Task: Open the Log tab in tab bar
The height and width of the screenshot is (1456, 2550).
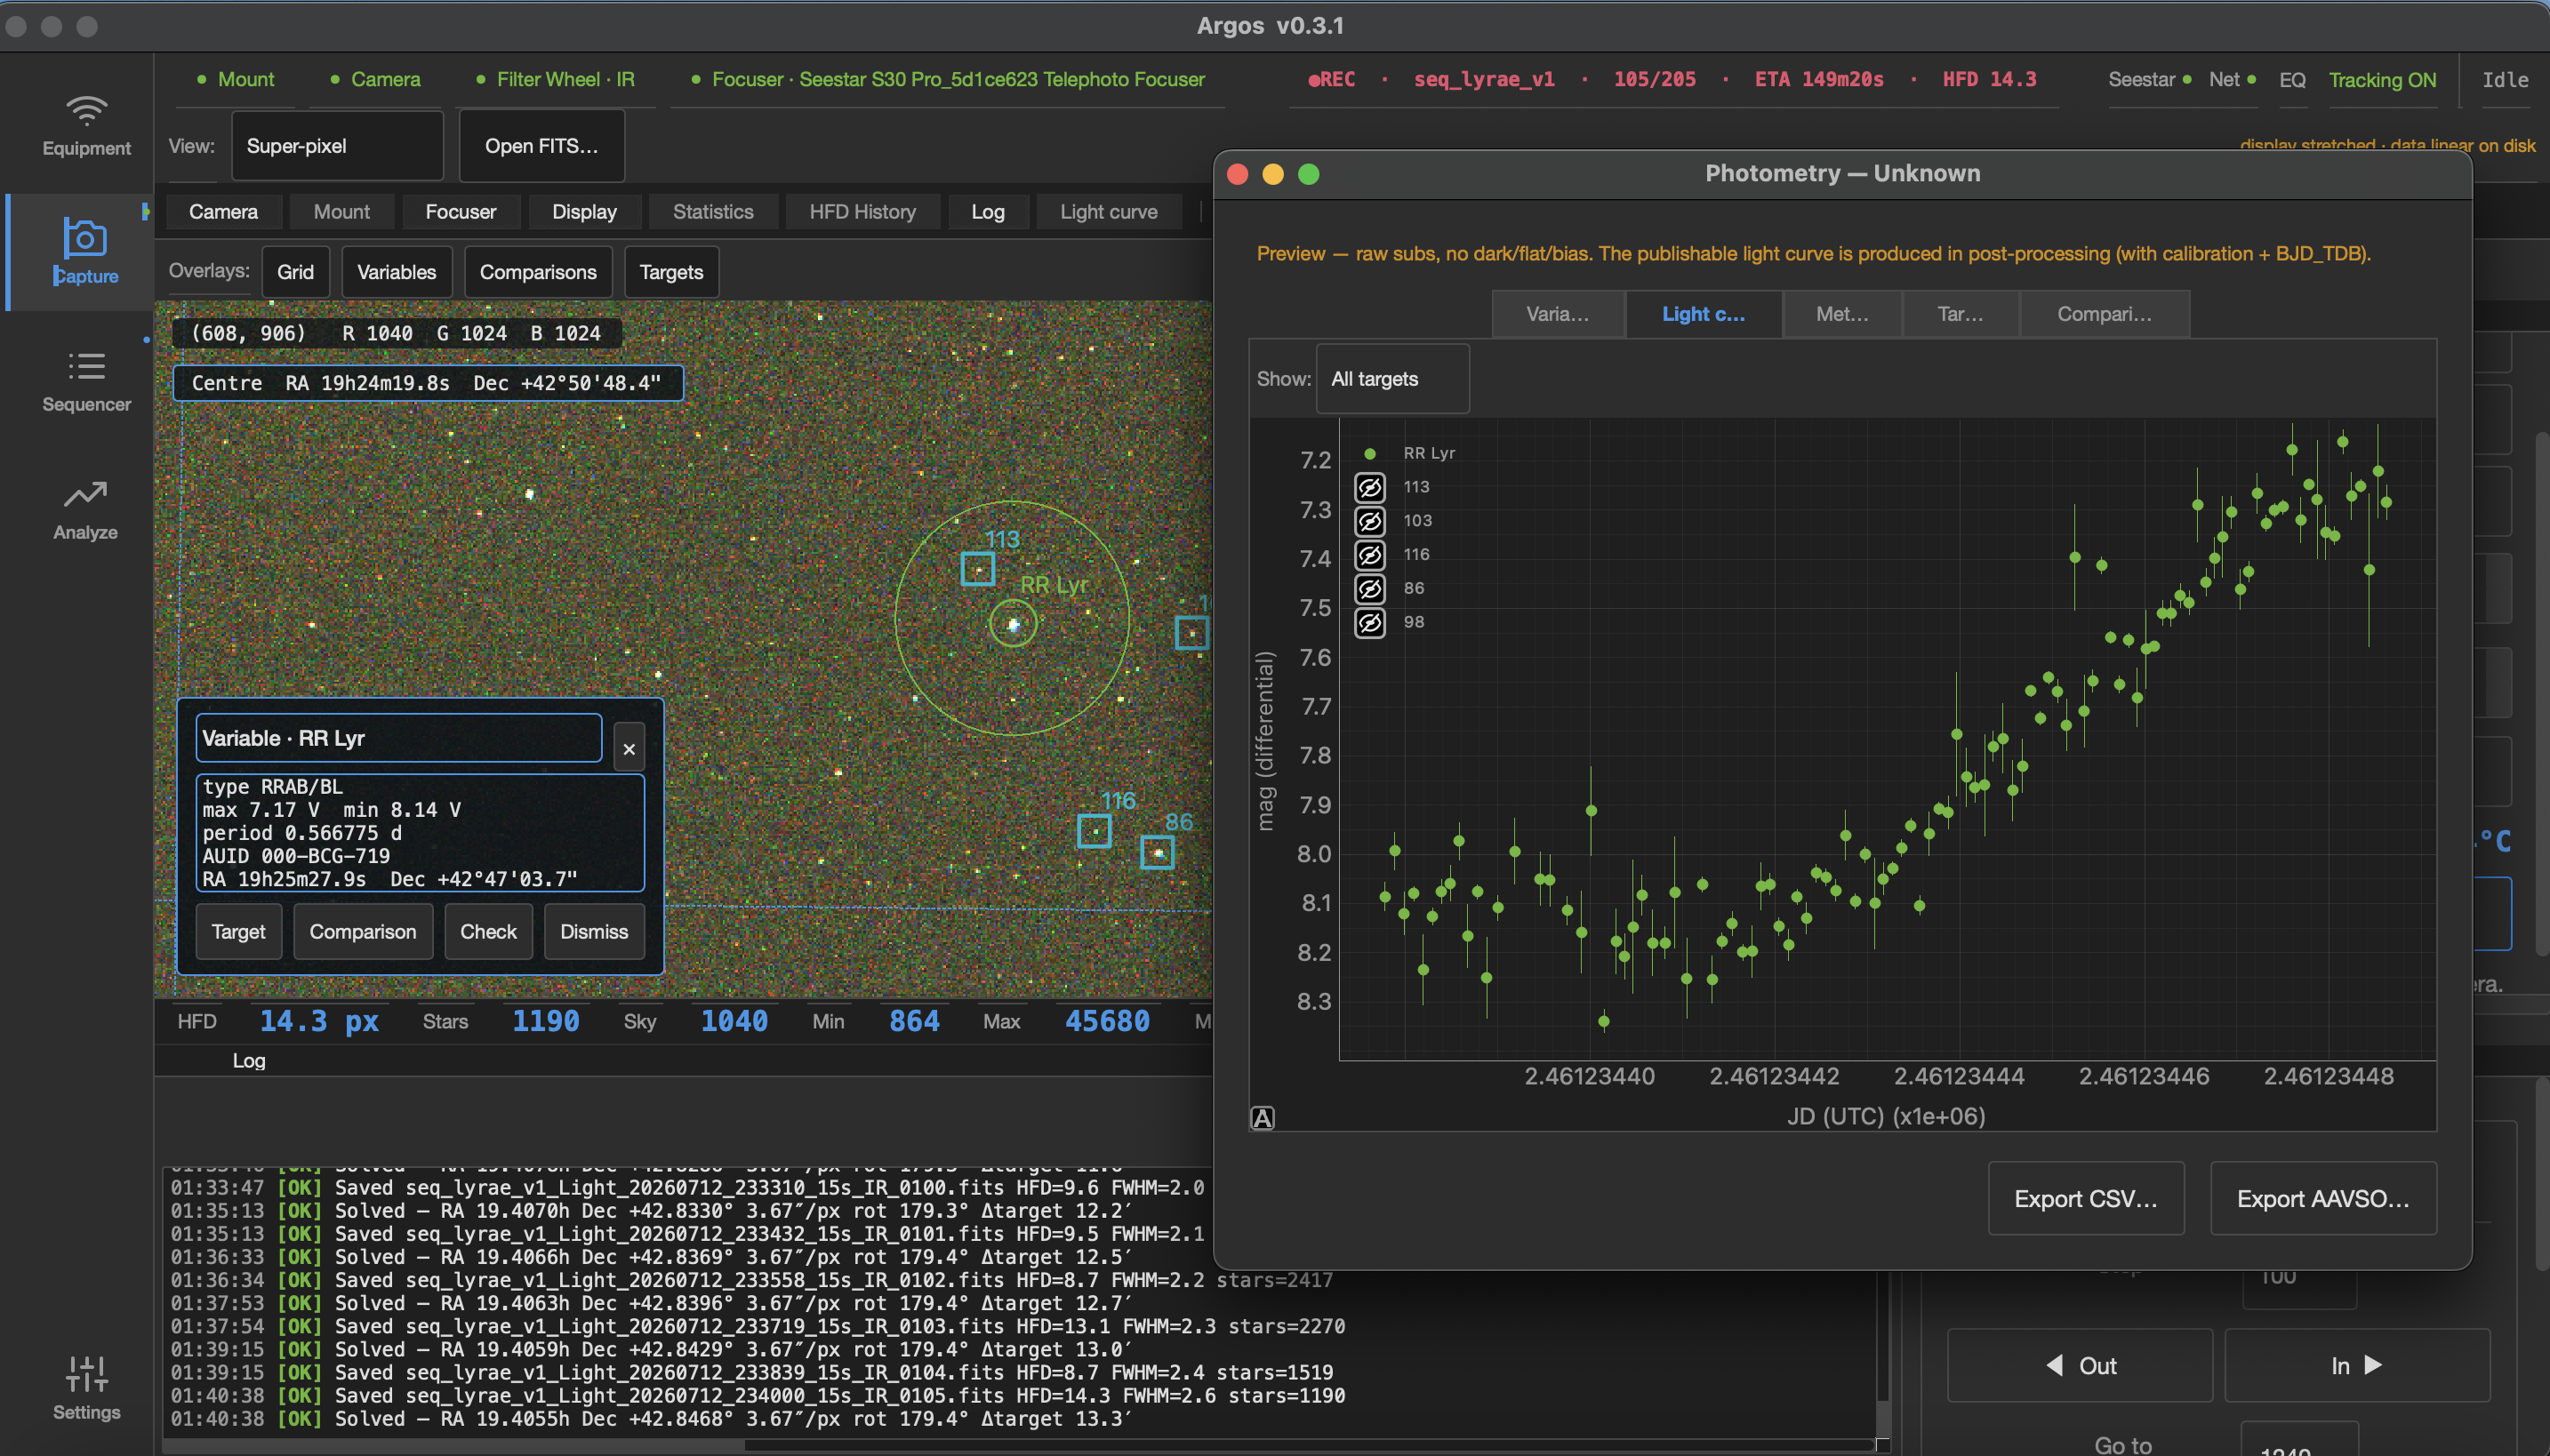Action: click(988, 212)
